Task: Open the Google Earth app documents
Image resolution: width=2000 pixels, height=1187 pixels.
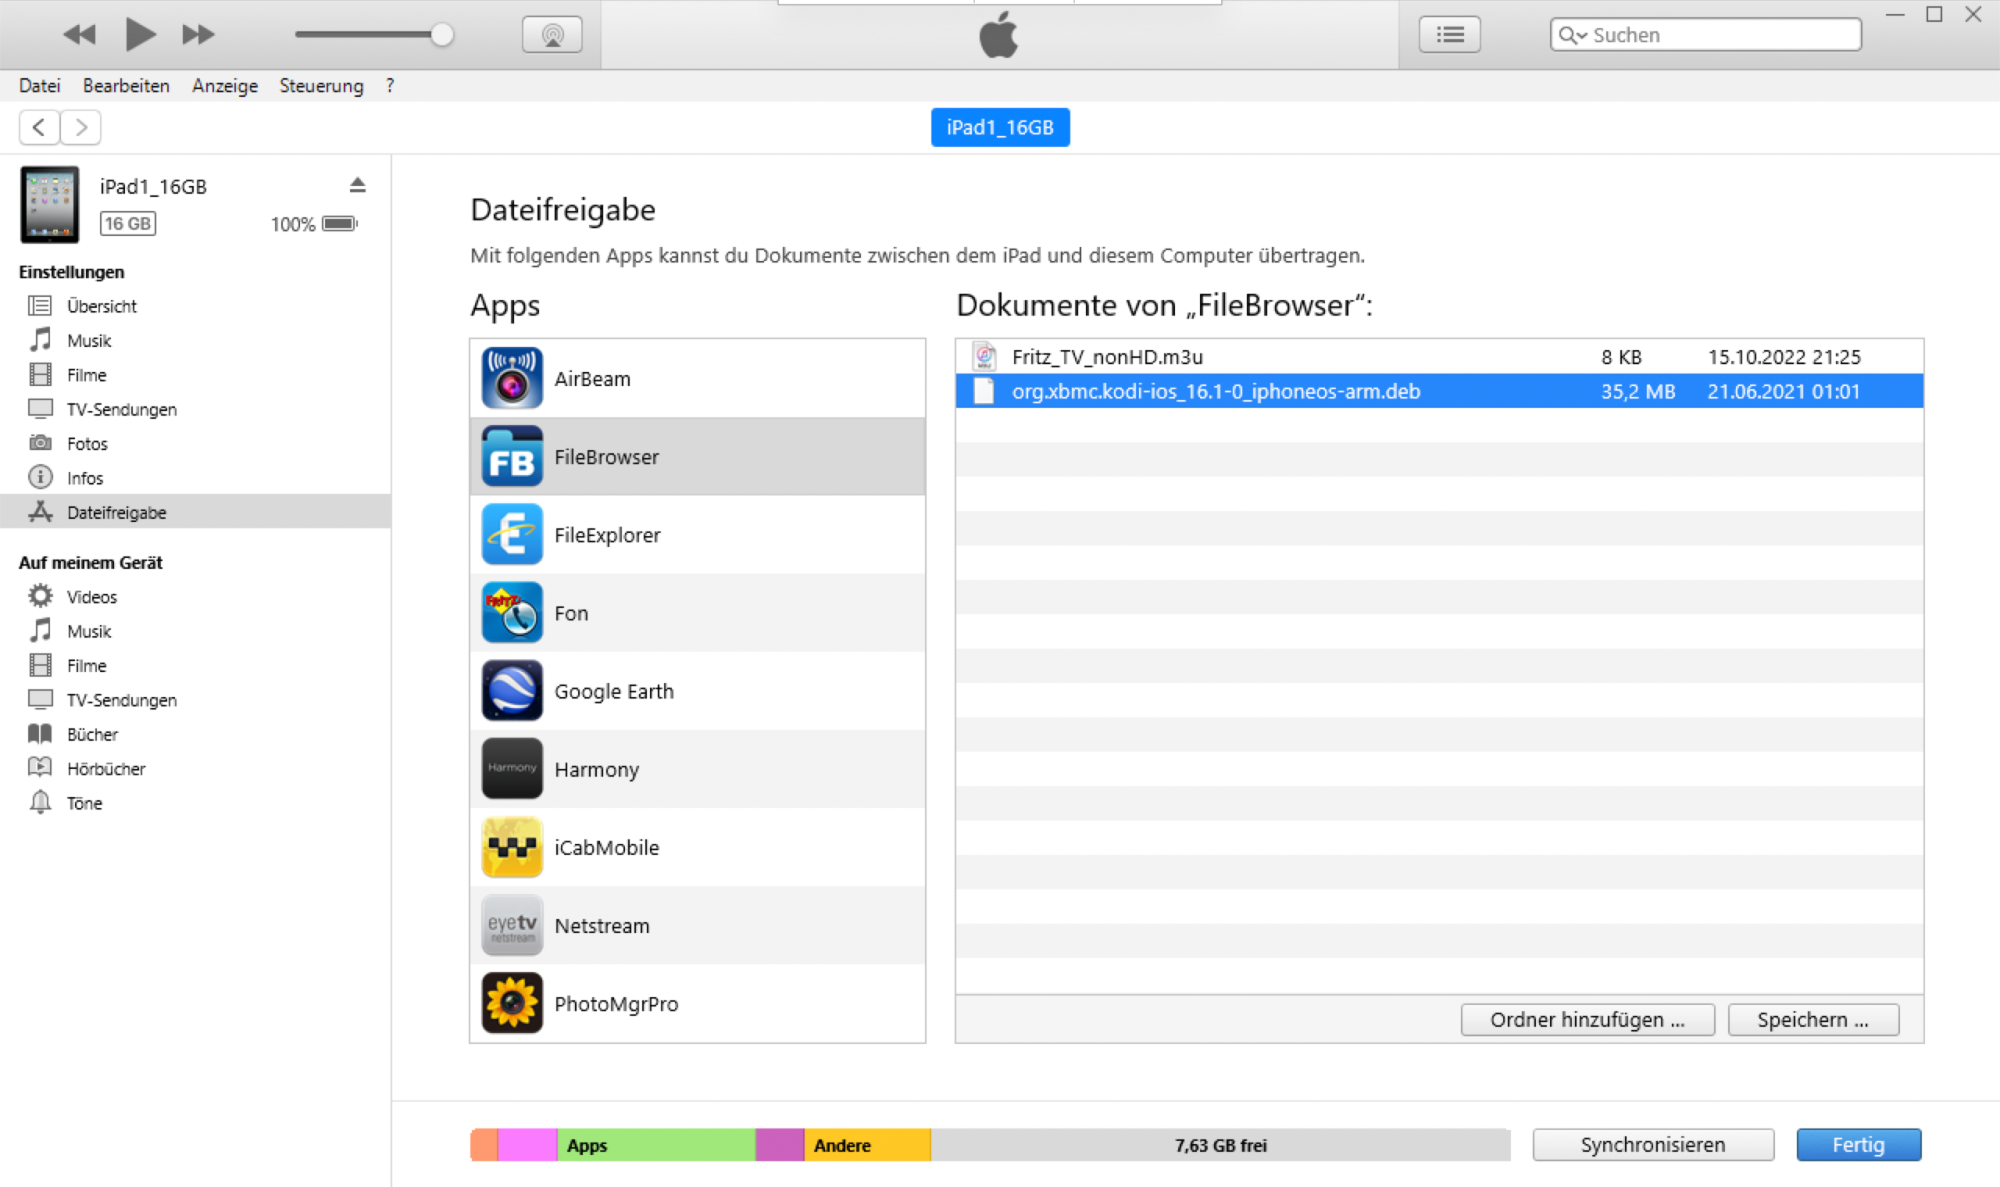Action: click(x=613, y=691)
